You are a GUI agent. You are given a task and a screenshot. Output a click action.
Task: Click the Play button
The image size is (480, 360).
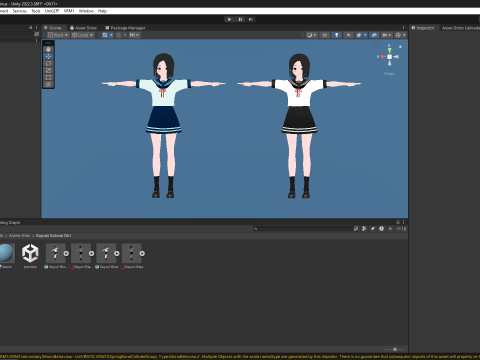click(x=229, y=19)
